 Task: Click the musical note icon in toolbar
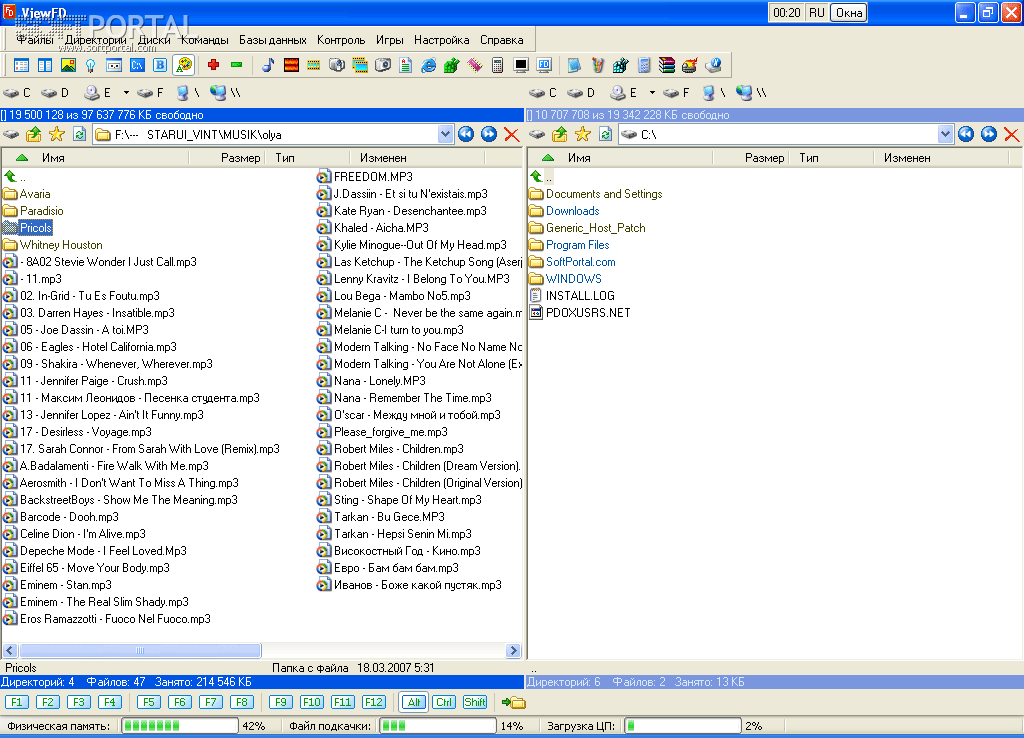(268, 65)
